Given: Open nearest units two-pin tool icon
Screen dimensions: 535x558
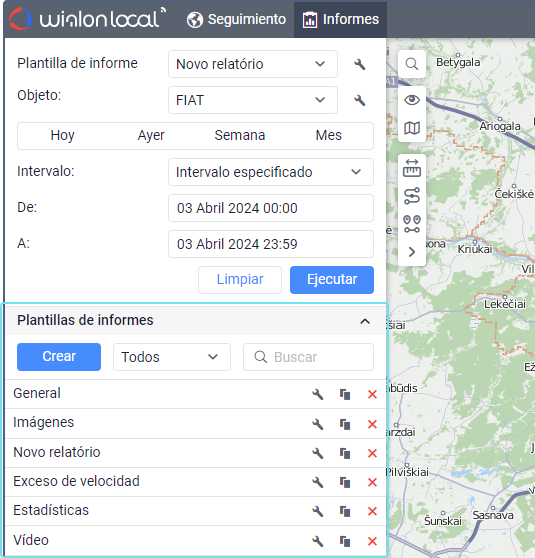Looking at the screenshot, I should click(x=412, y=224).
